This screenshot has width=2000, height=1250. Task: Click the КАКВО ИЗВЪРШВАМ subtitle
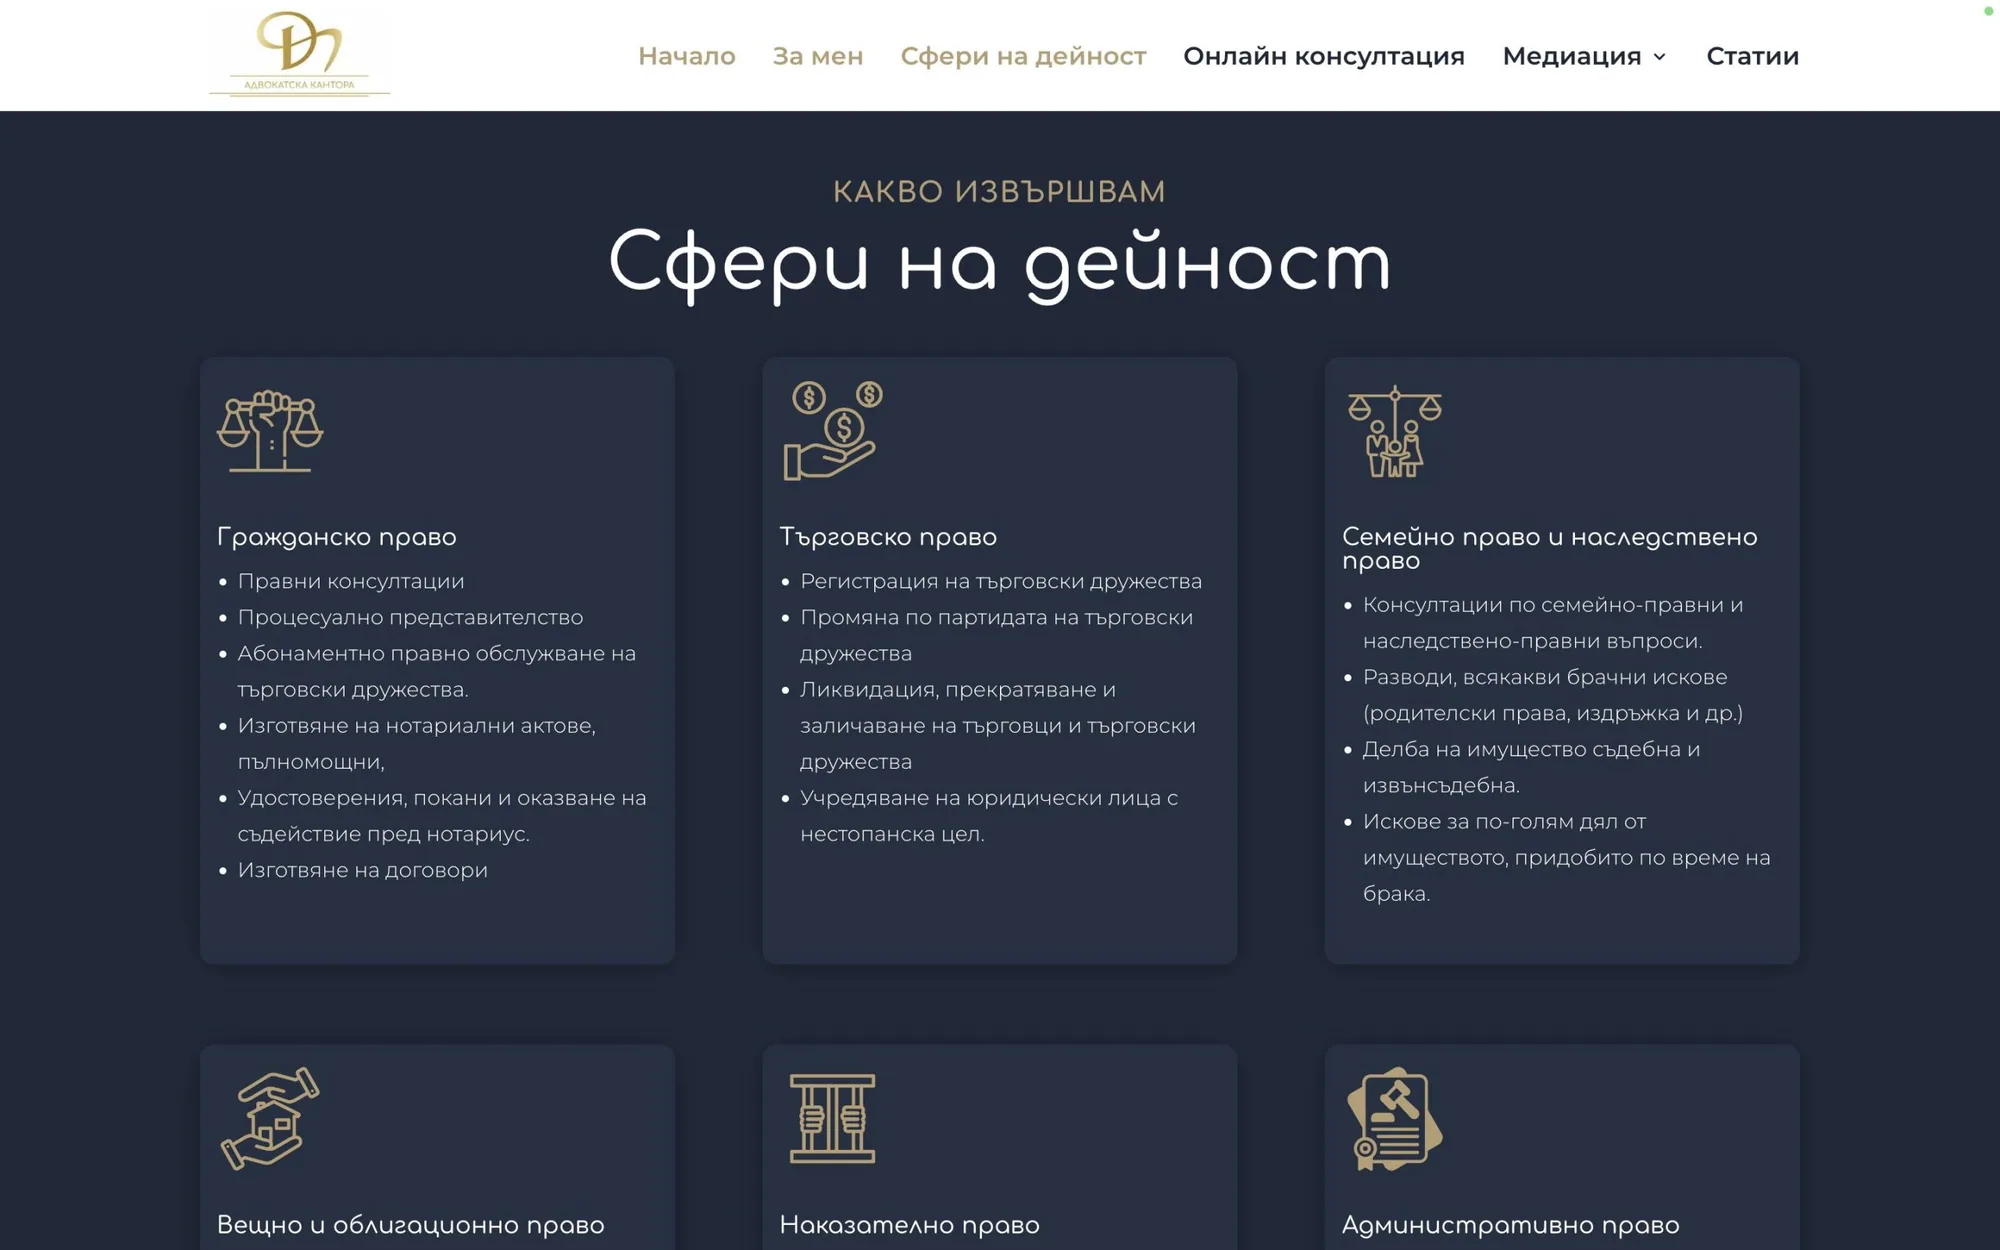click(1000, 191)
